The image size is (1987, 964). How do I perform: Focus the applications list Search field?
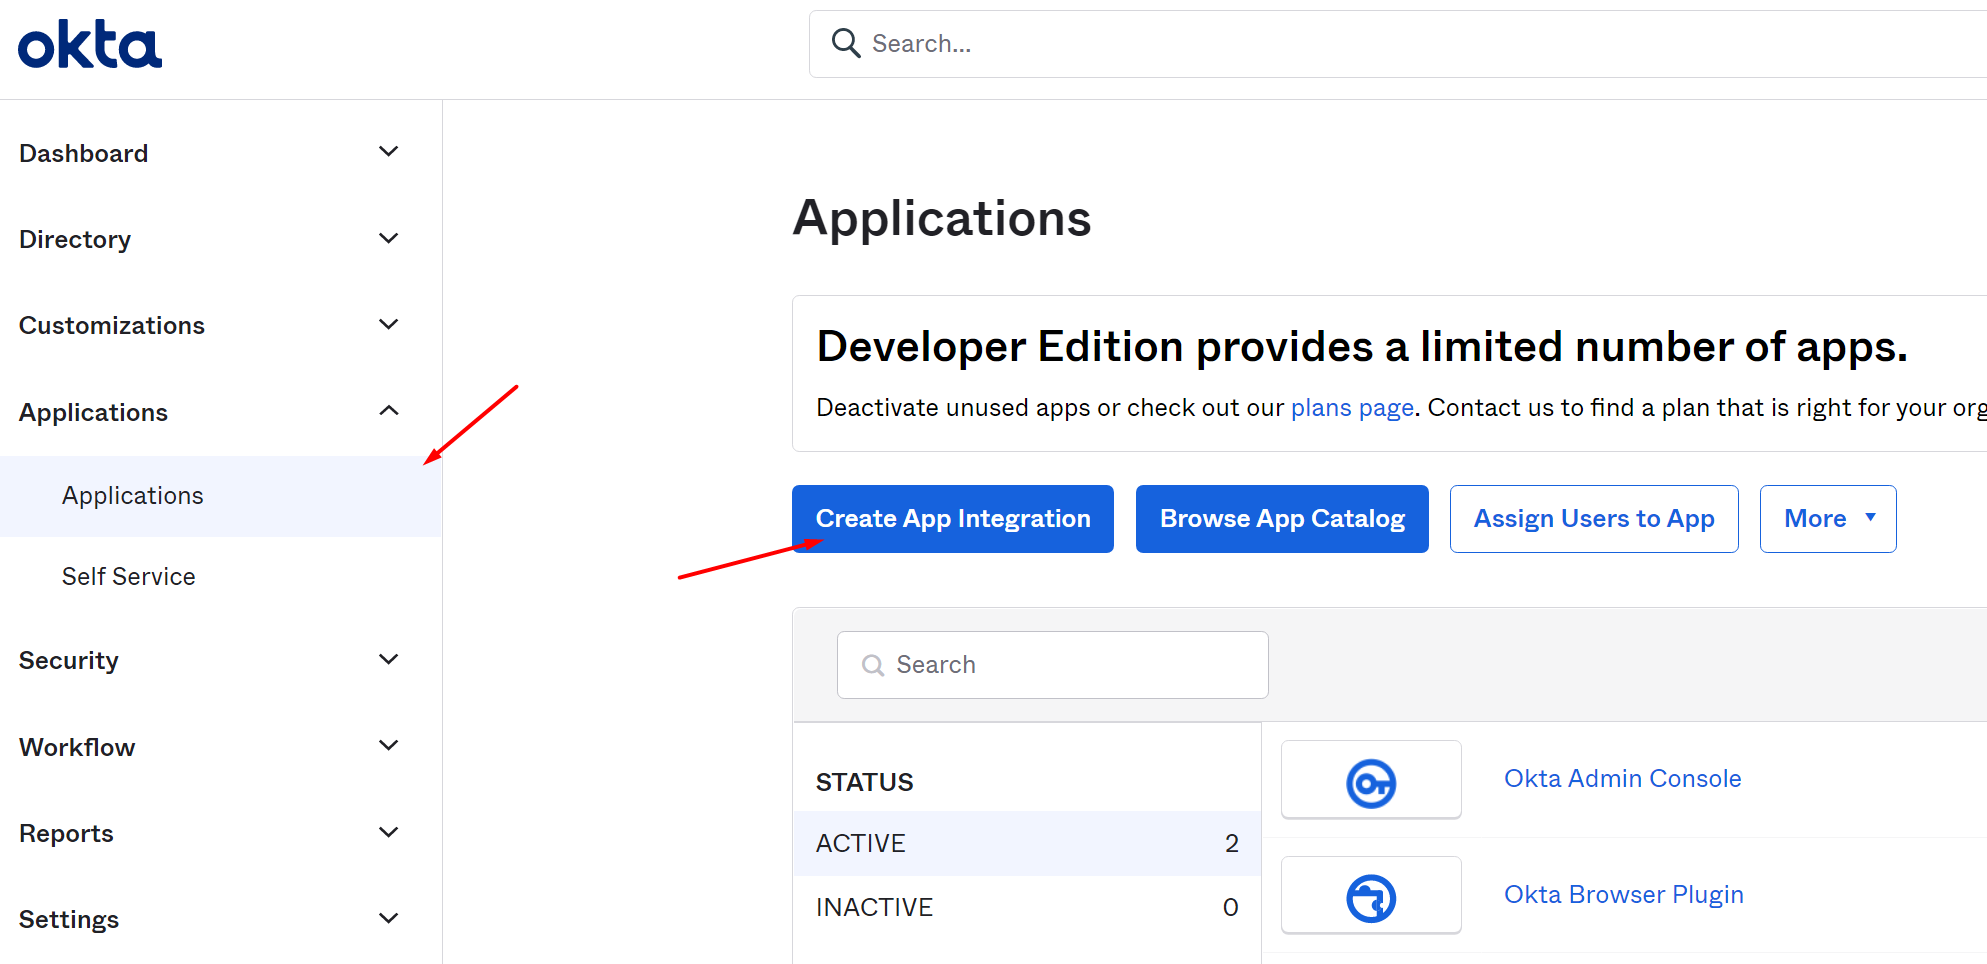coord(1053,665)
